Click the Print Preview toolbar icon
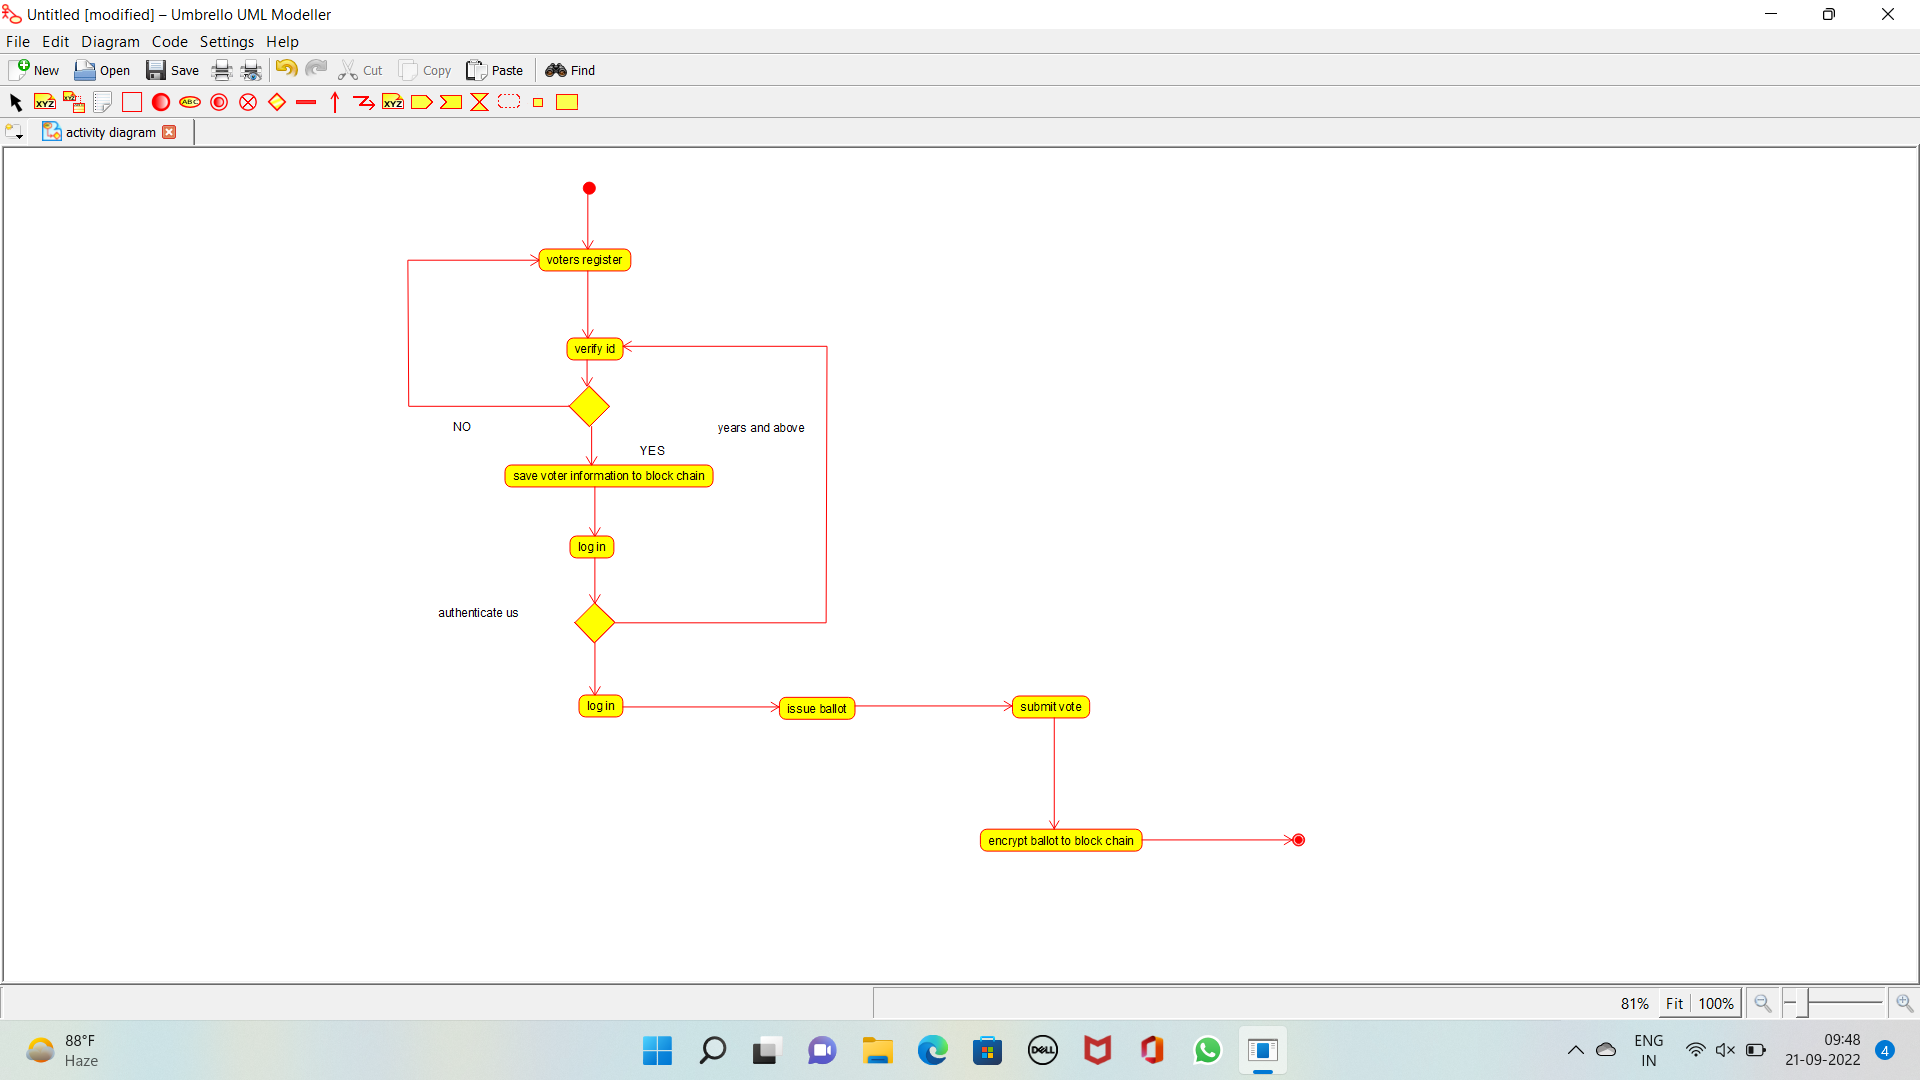This screenshot has width=1920, height=1080. tap(251, 70)
